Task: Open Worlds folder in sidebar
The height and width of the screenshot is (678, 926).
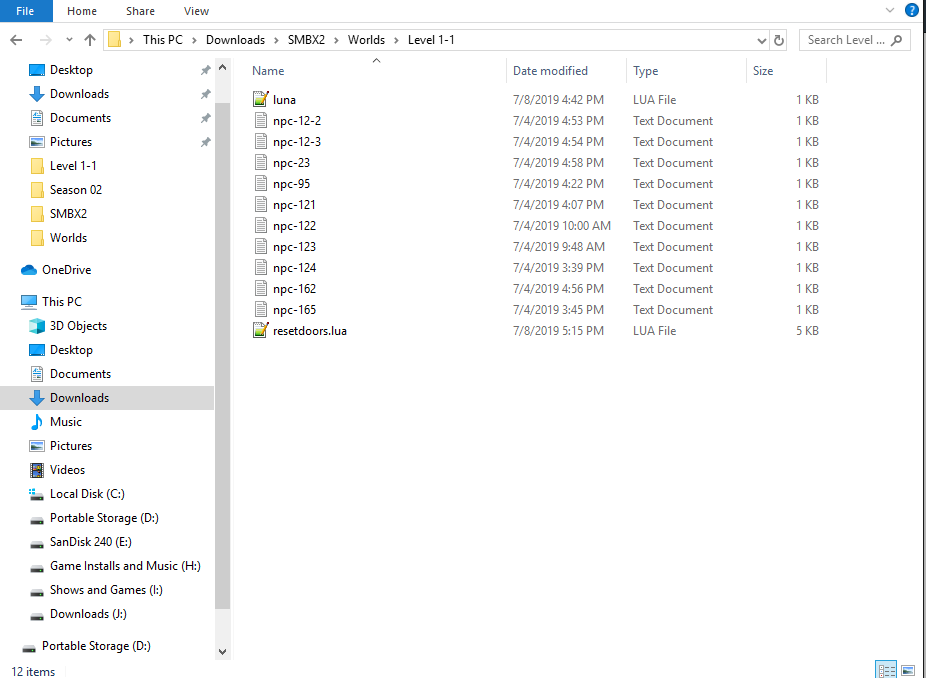Action: [x=68, y=238]
